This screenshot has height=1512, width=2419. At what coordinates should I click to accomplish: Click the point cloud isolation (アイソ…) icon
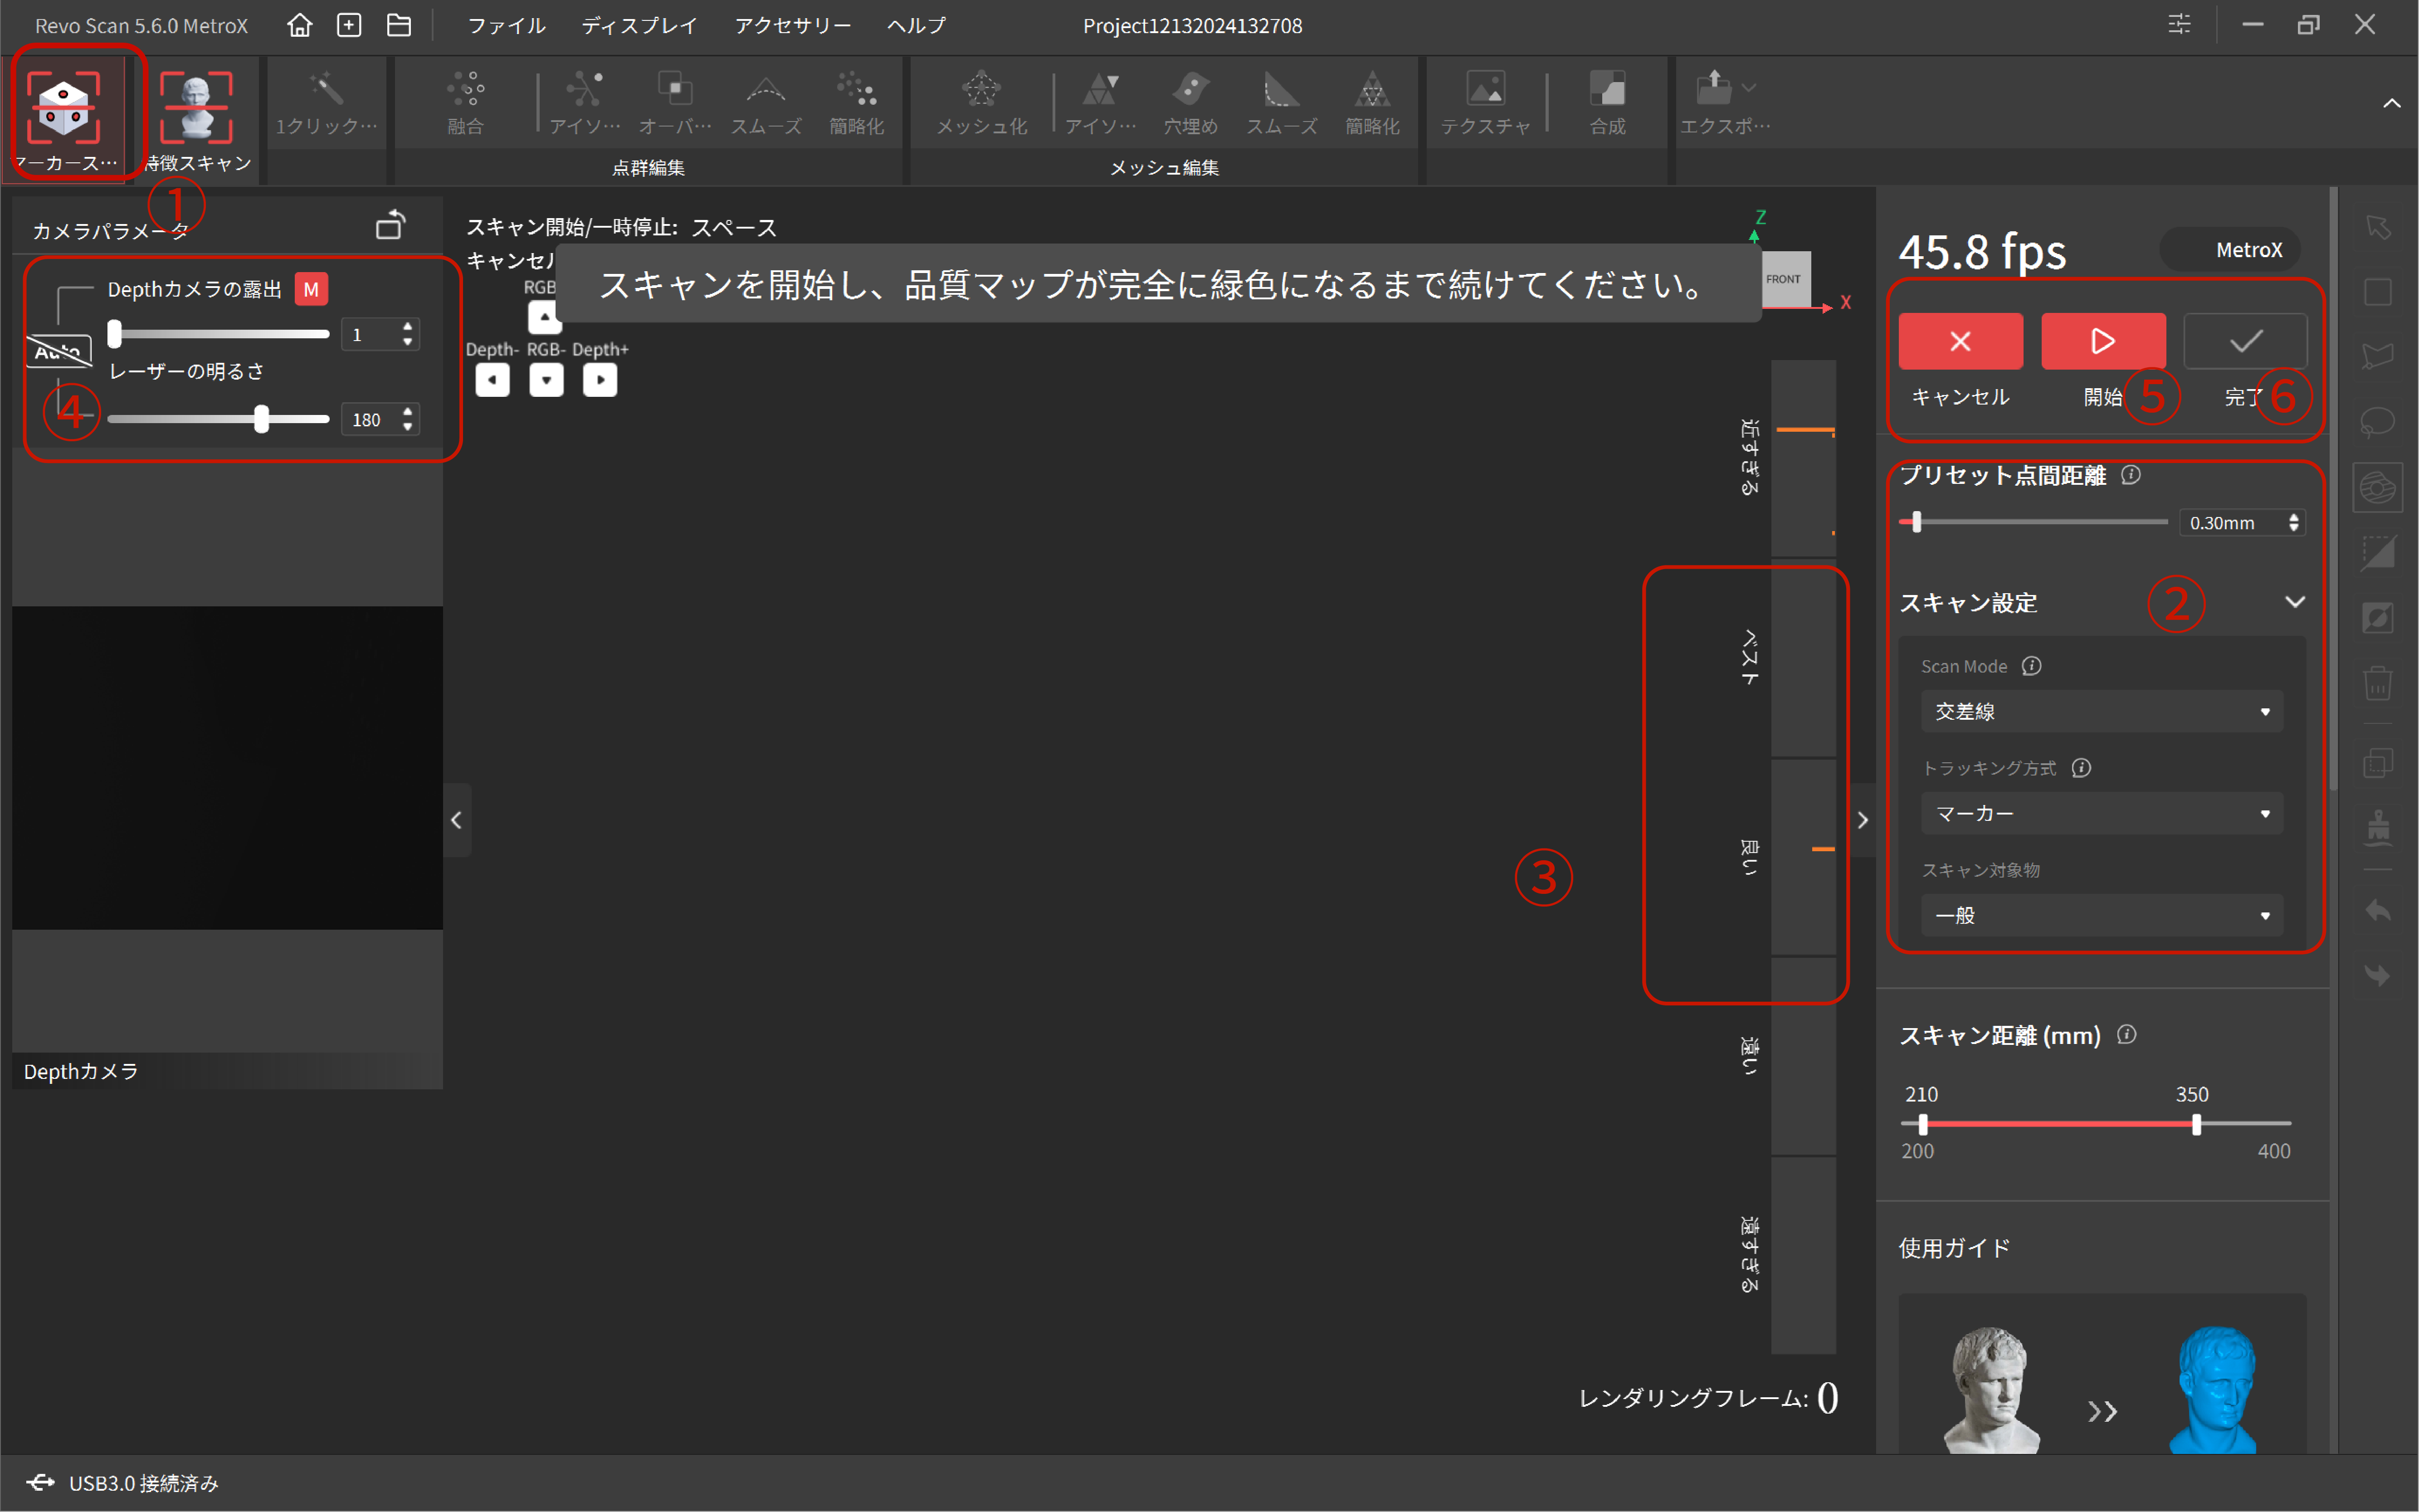click(585, 89)
